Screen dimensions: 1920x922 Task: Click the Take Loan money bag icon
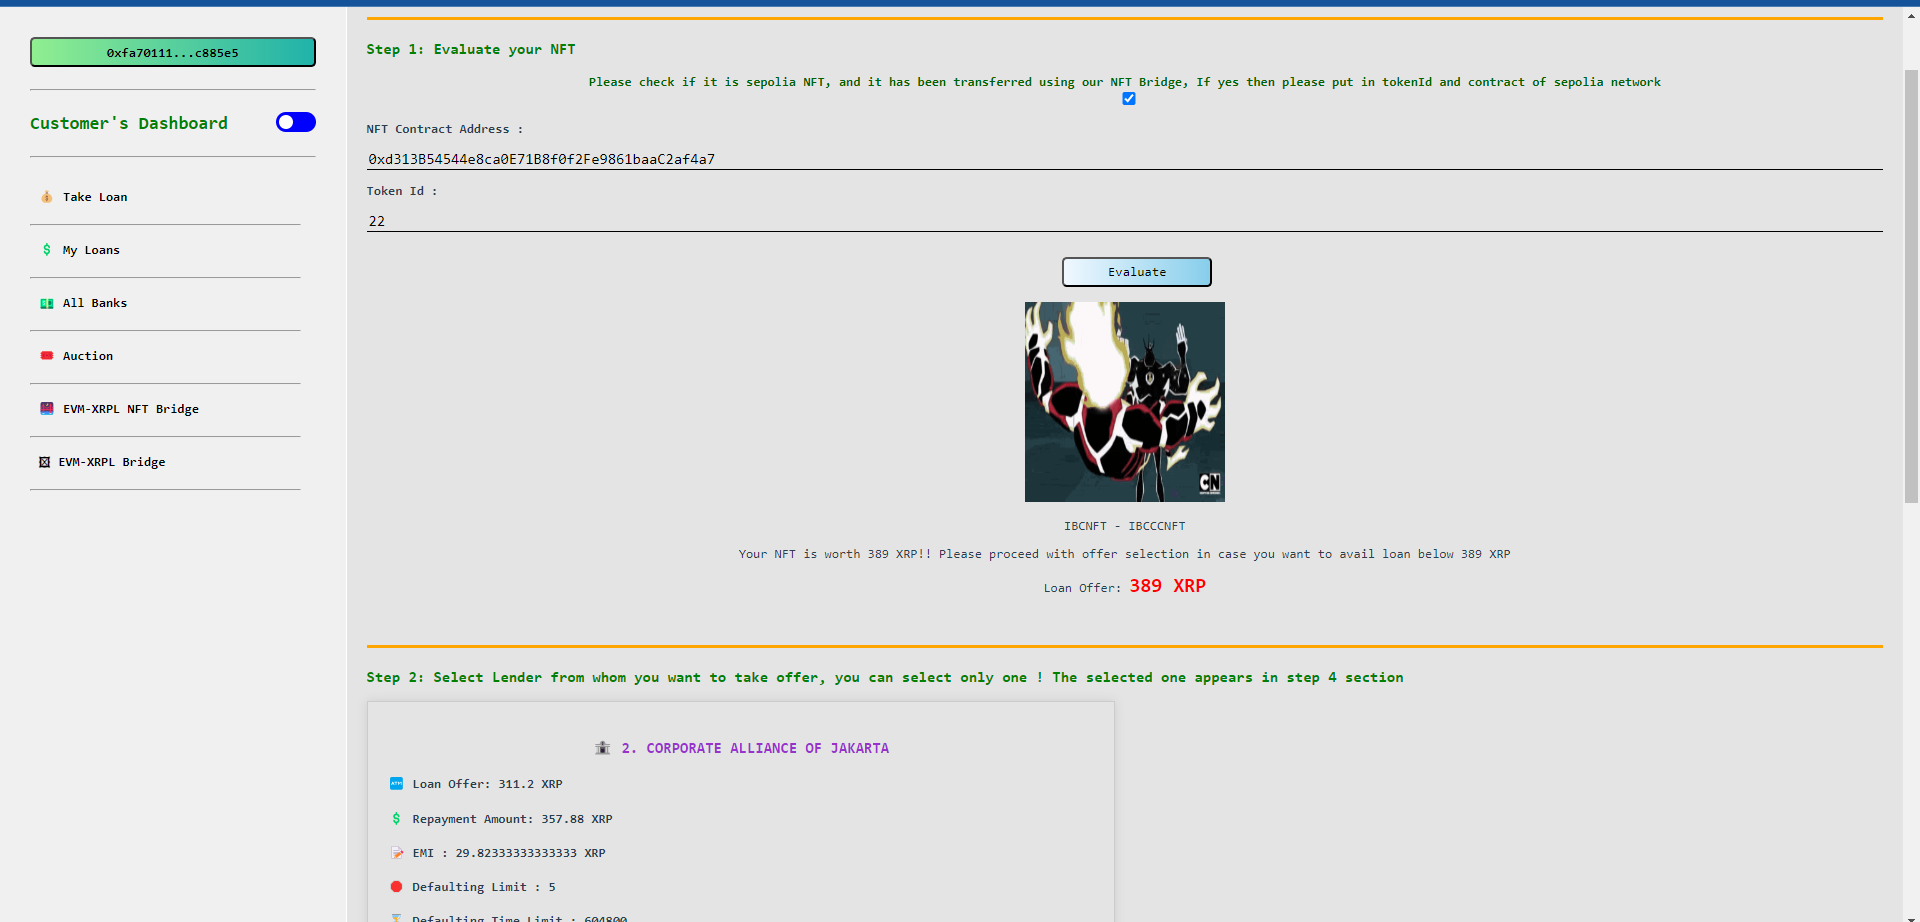pyautogui.click(x=46, y=197)
